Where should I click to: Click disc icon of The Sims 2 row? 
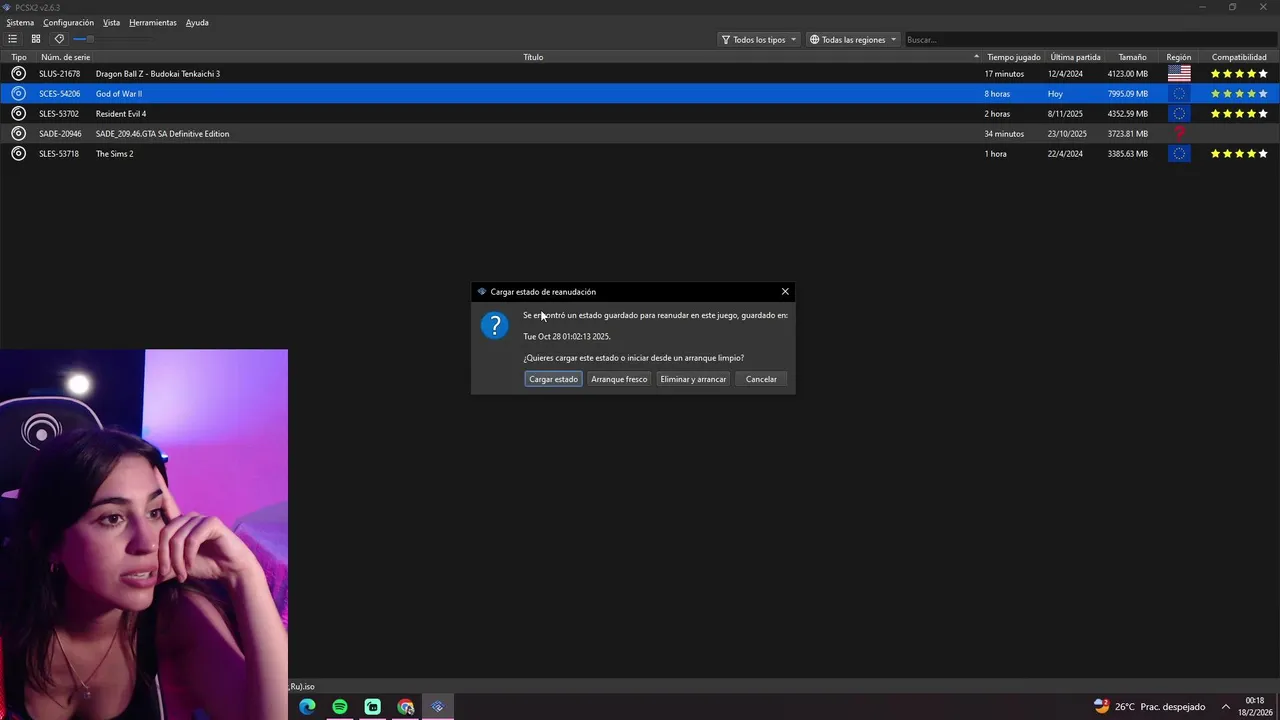pyautogui.click(x=18, y=154)
